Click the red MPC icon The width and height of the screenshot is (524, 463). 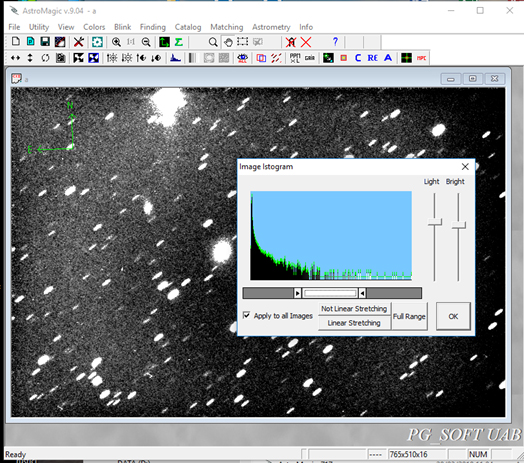tap(421, 58)
